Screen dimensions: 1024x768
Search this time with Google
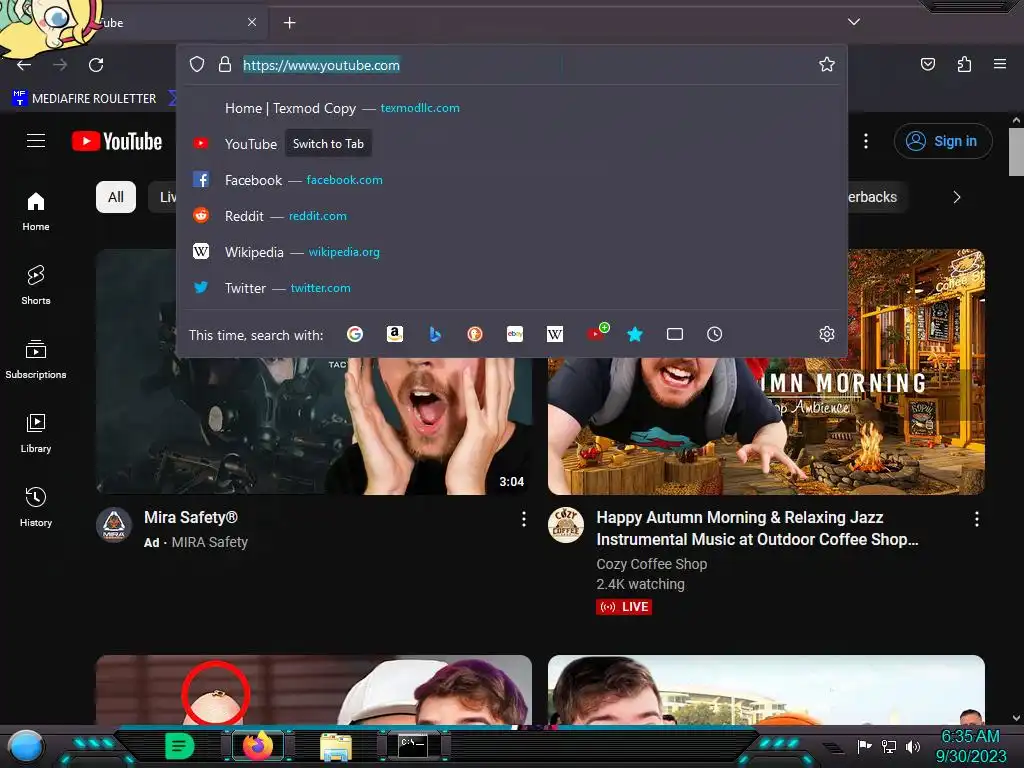355,334
